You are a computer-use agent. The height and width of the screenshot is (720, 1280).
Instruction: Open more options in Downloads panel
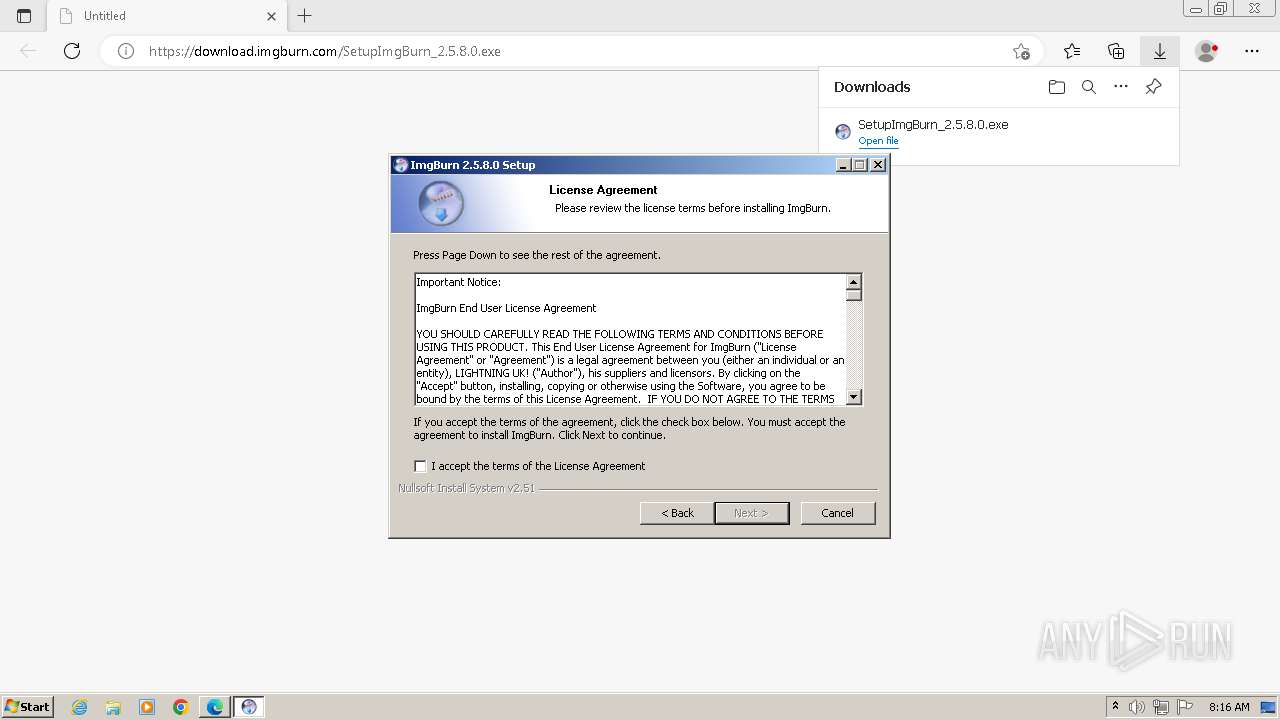(1121, 87)
